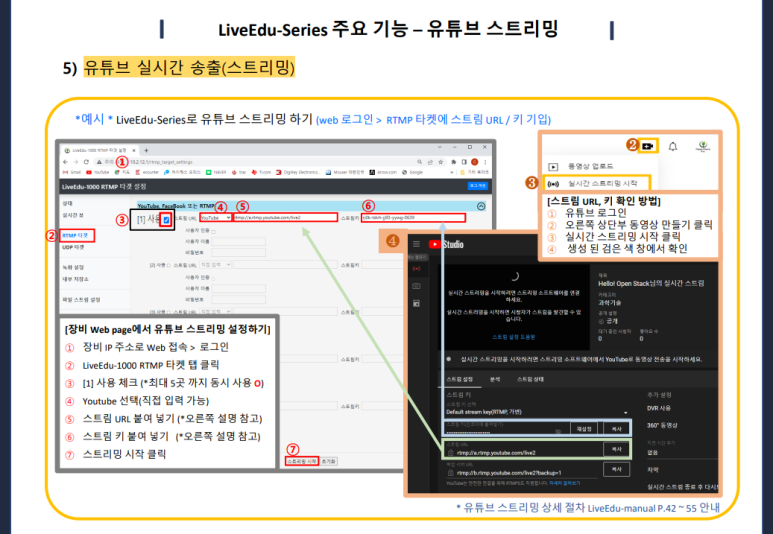This screenshot has width=773, height=534.
Task: Toggle the [2] 사용 checkbox
Action: (169, 265)
